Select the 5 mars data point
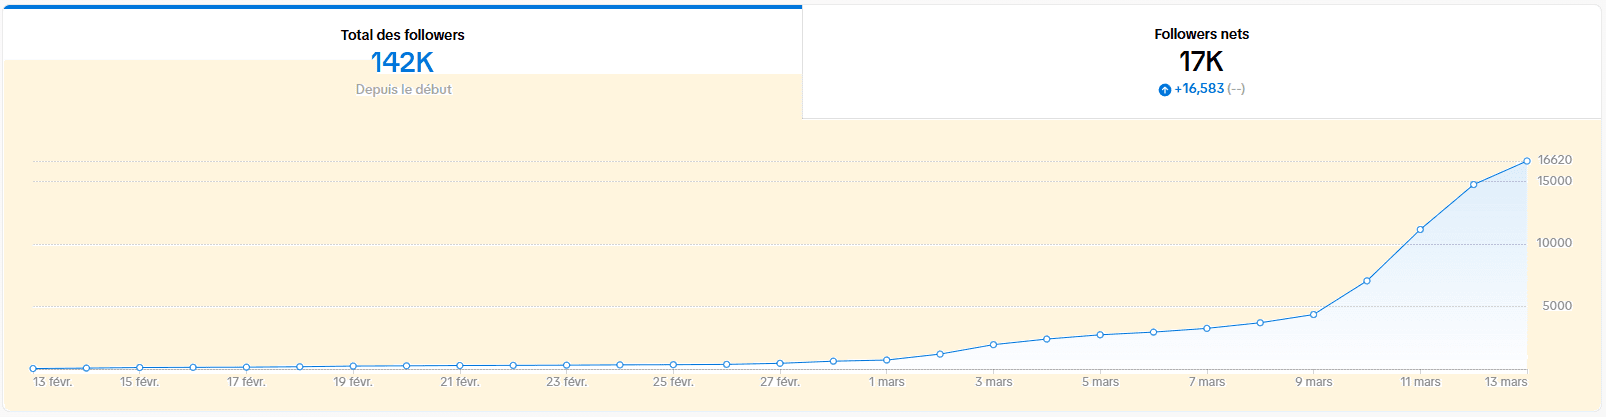1606x417 pixels. coord(1100,335)
